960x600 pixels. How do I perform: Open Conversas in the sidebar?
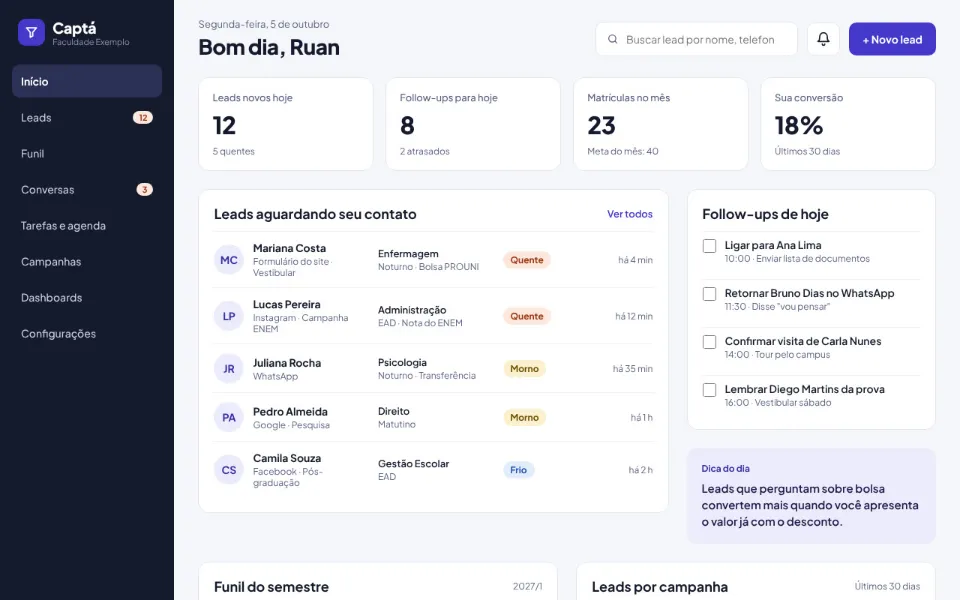pyautogui.click(x=87, y=190)
